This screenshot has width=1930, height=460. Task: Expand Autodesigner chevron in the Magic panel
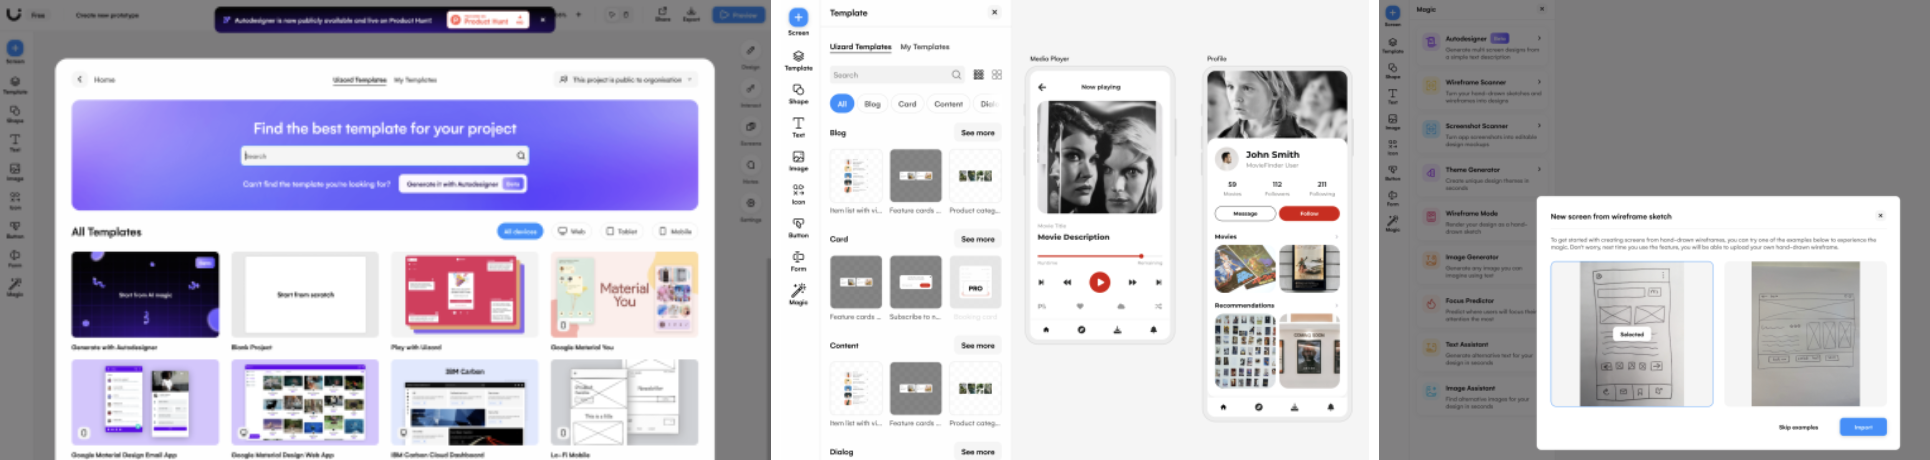[x=1539, y=38]
